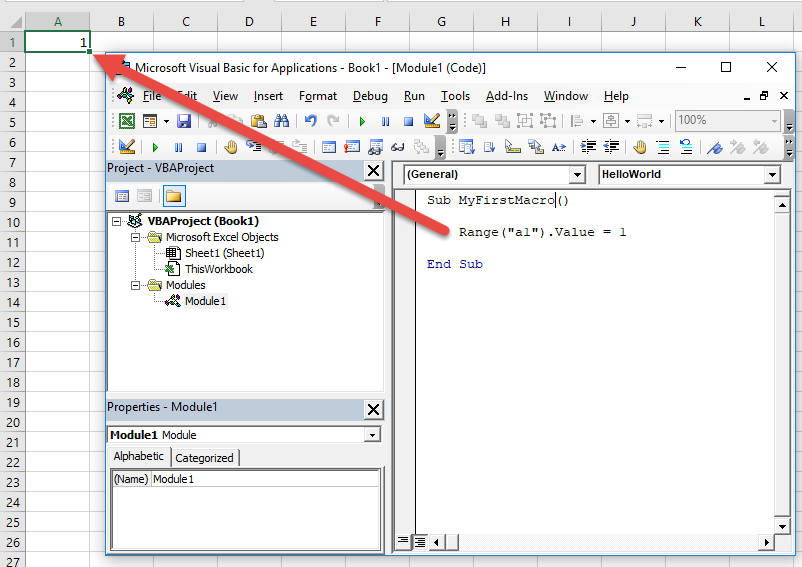Switch to Excel via View Microsoft Excel icon
The width and height of the screenshot is (802, 567).
point(127,121)
